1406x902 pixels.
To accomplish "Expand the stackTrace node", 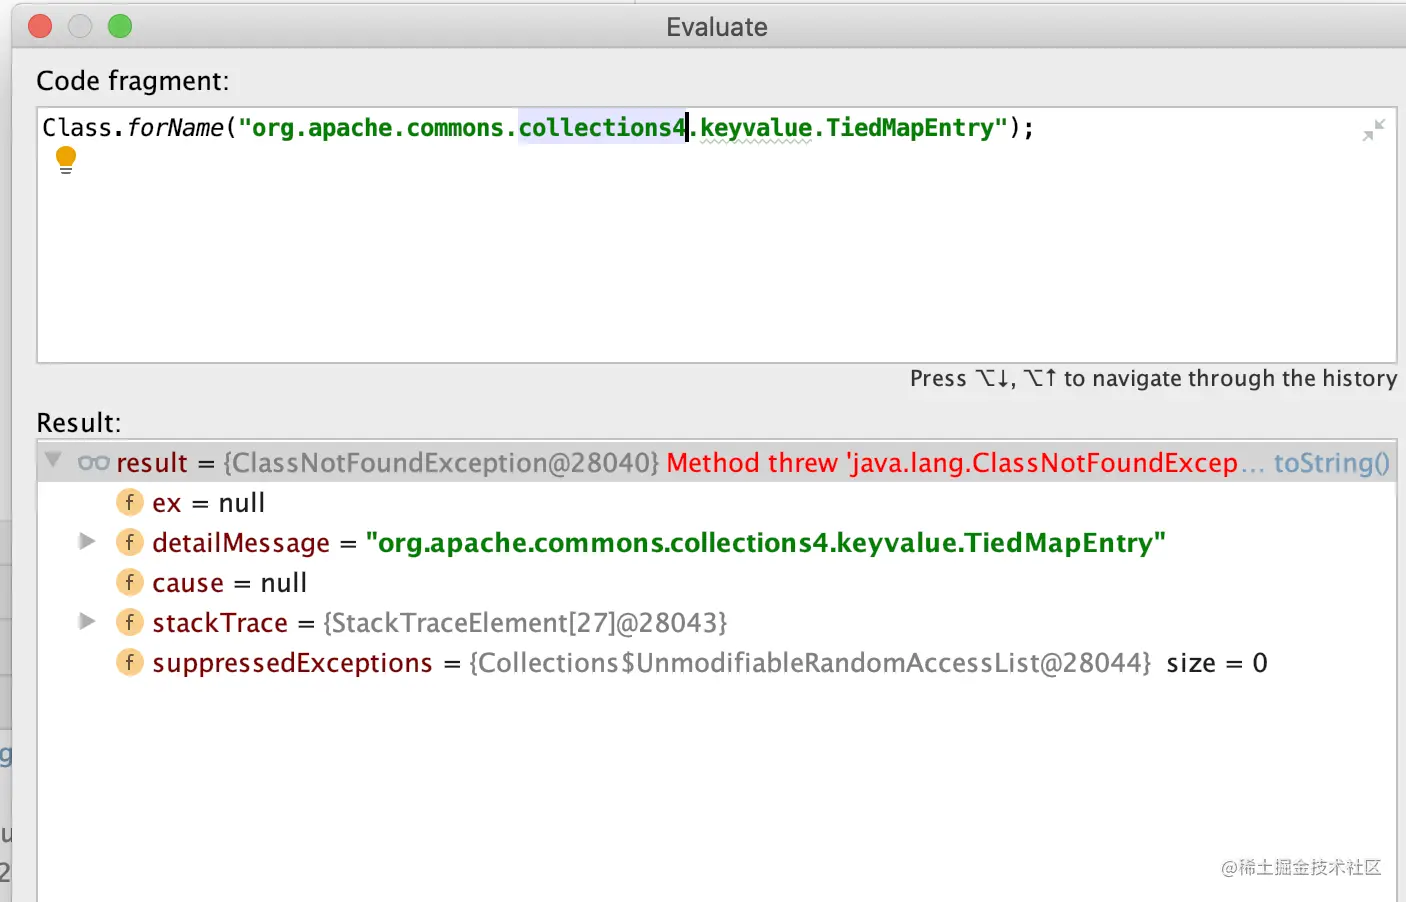I will pos(88,621).
